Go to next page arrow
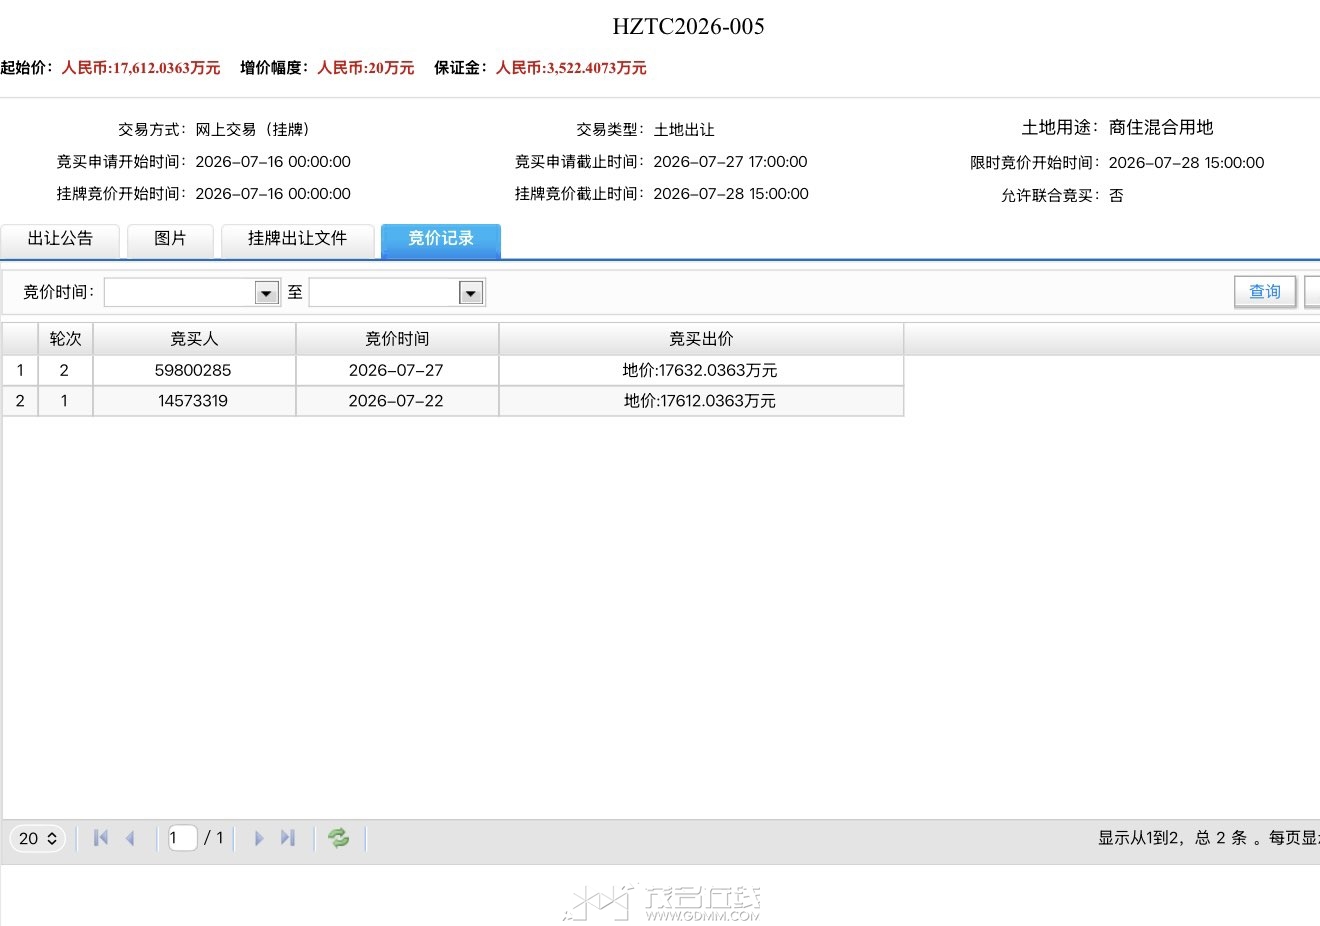 coord(258,838)
